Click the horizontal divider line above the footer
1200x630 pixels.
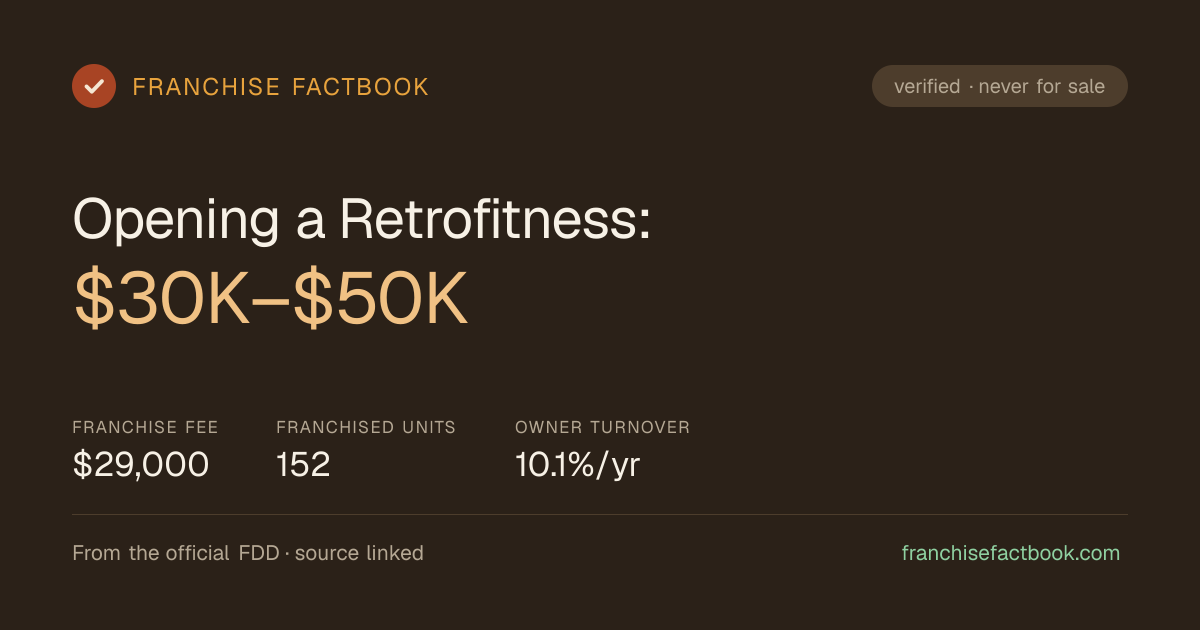click(x=600, y=514)
